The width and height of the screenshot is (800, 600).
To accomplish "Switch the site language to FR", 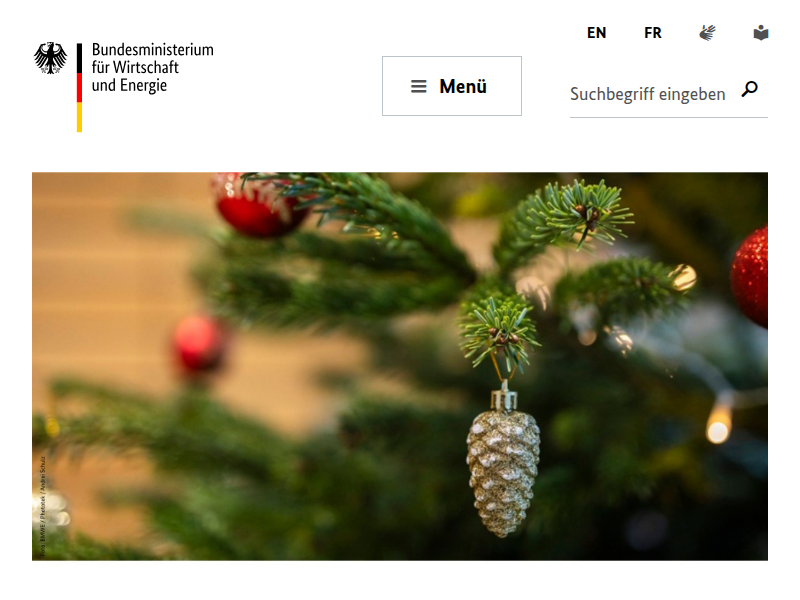I will (653, 33).
